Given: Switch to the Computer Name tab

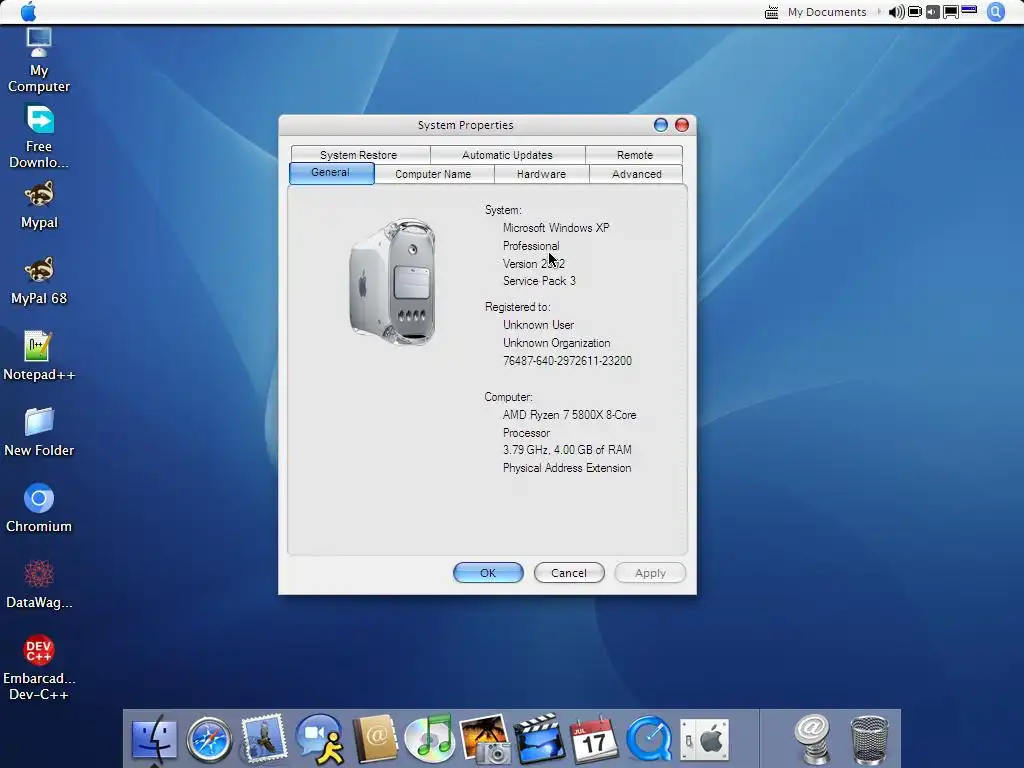Looking at the screenshot, I should 434,174.
